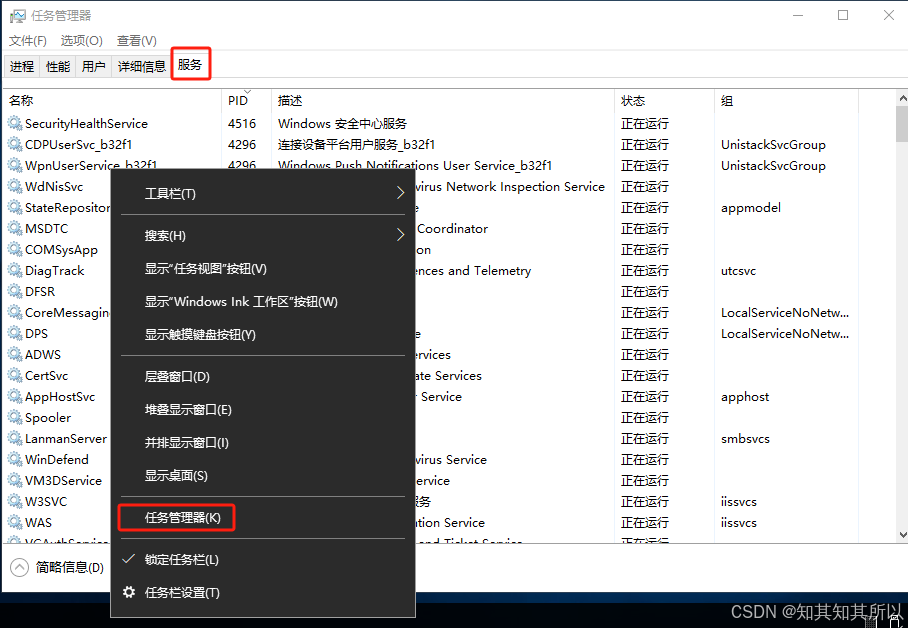Click group cell "apphost"
This screenshot has width=908, height=628.
(x=745, y=397)
